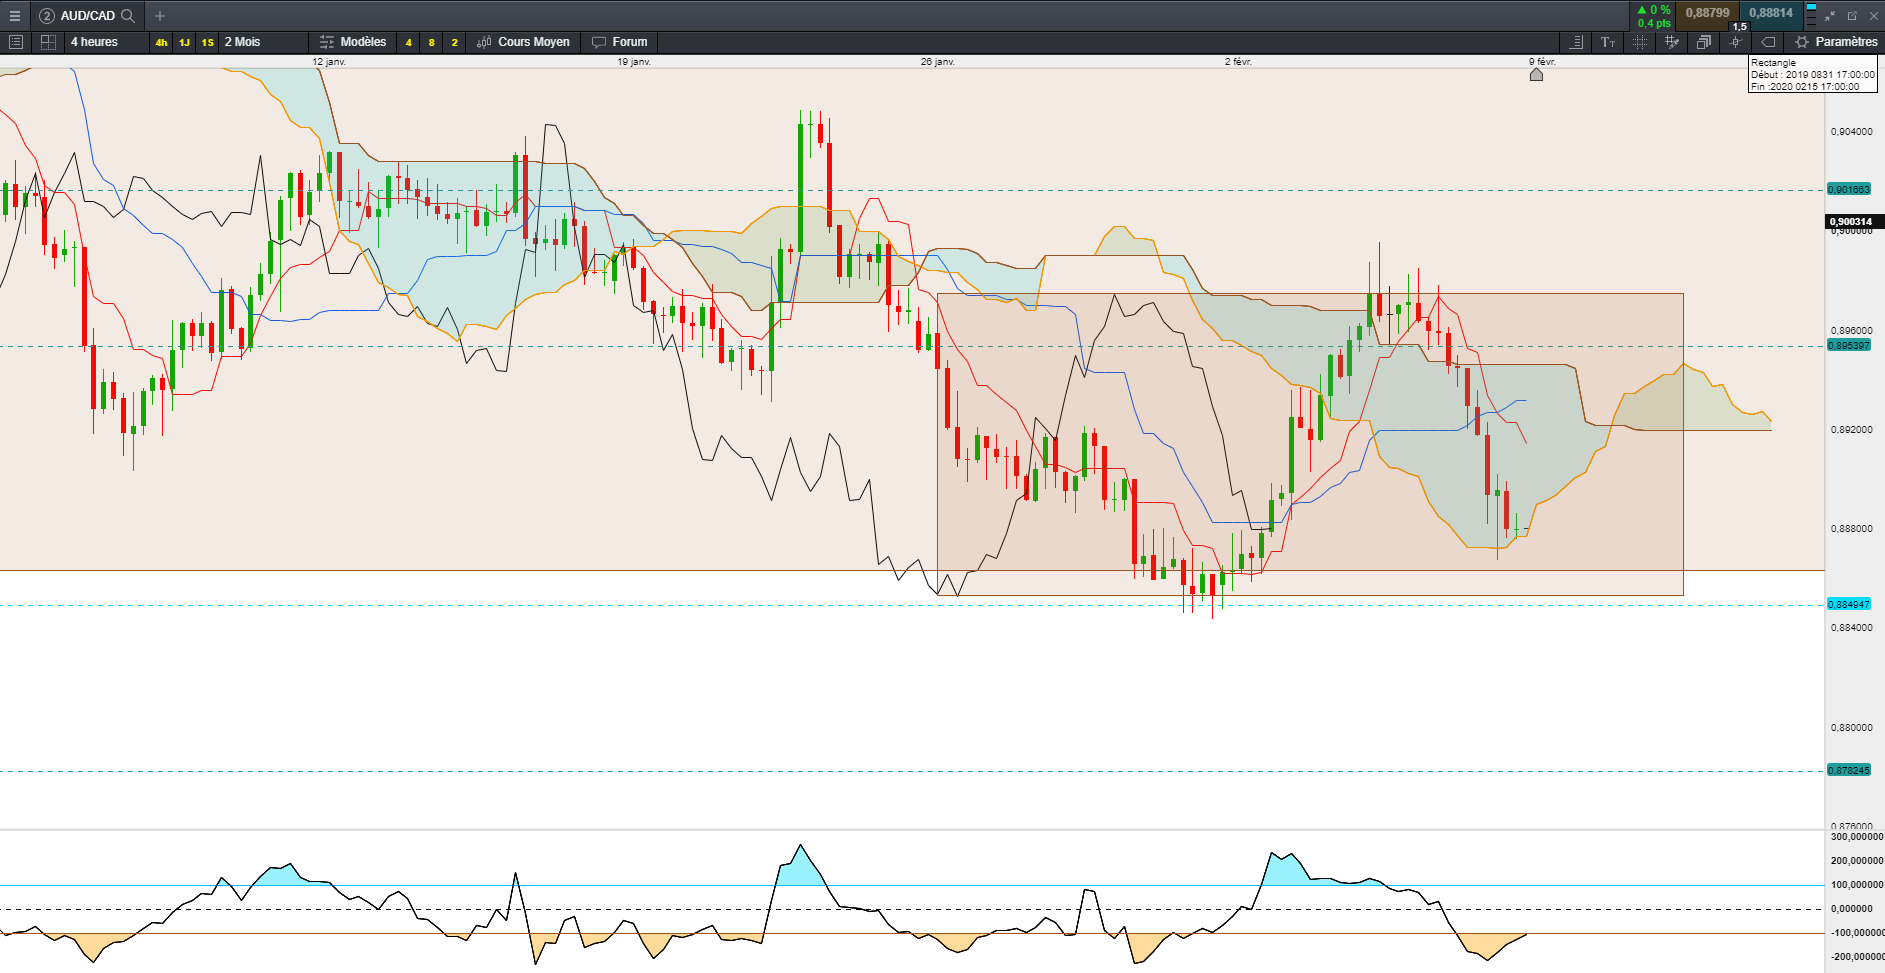The image size is (1885, 973).
Task: Click the buy price 0,88814
Action: click(1771, 13)
